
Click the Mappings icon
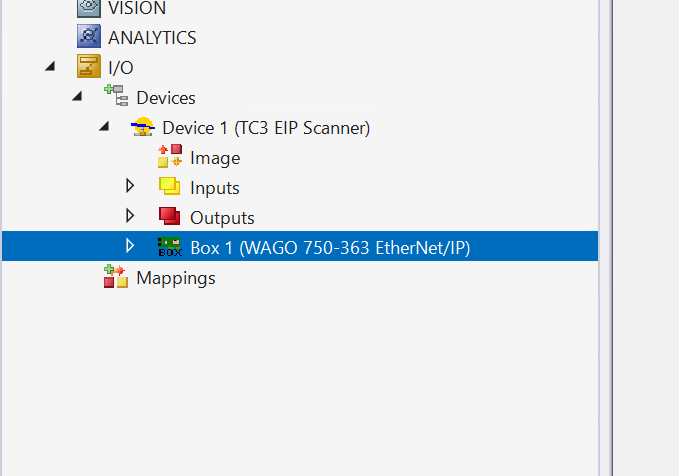[116, 278]
